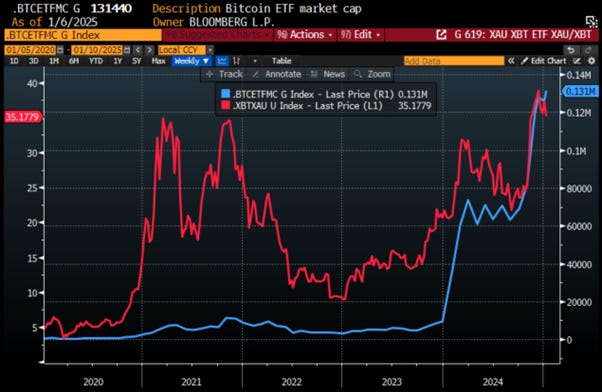Open the Local CCY currency dropdown arrow
Screen dimensions: 602x392
click(210, 50)
